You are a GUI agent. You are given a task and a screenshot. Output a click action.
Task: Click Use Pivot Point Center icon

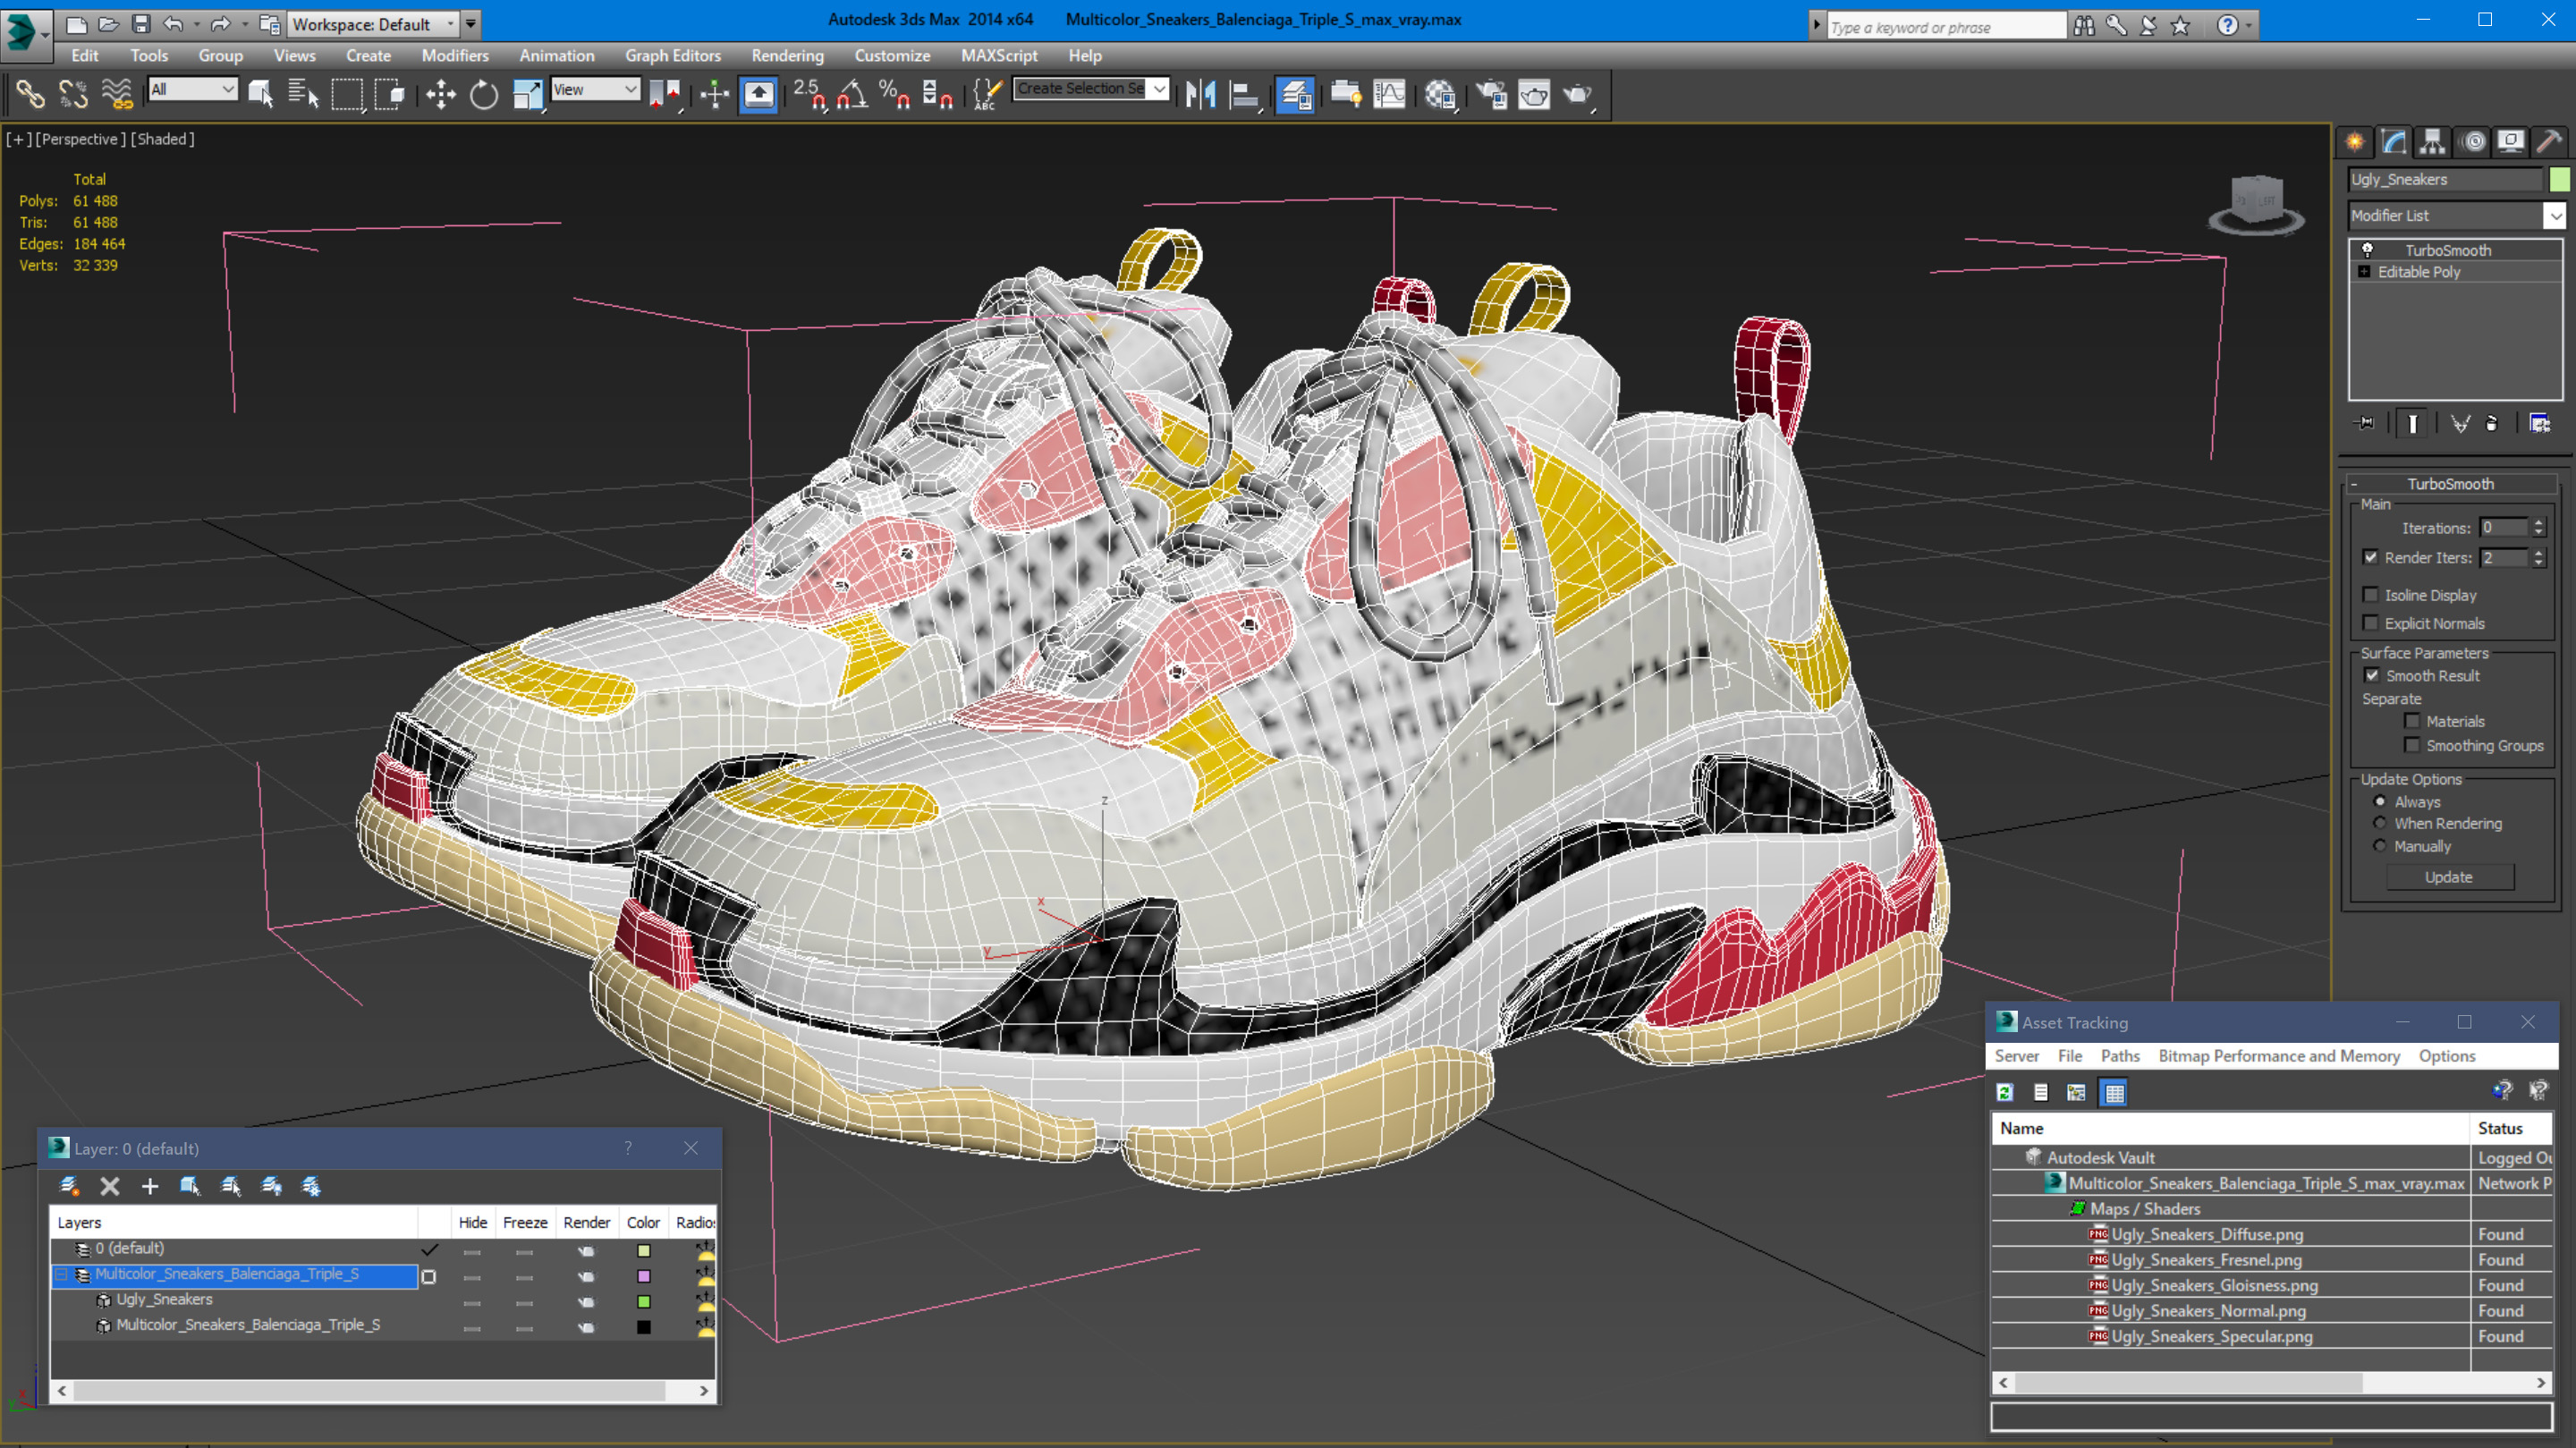[665, 94]
